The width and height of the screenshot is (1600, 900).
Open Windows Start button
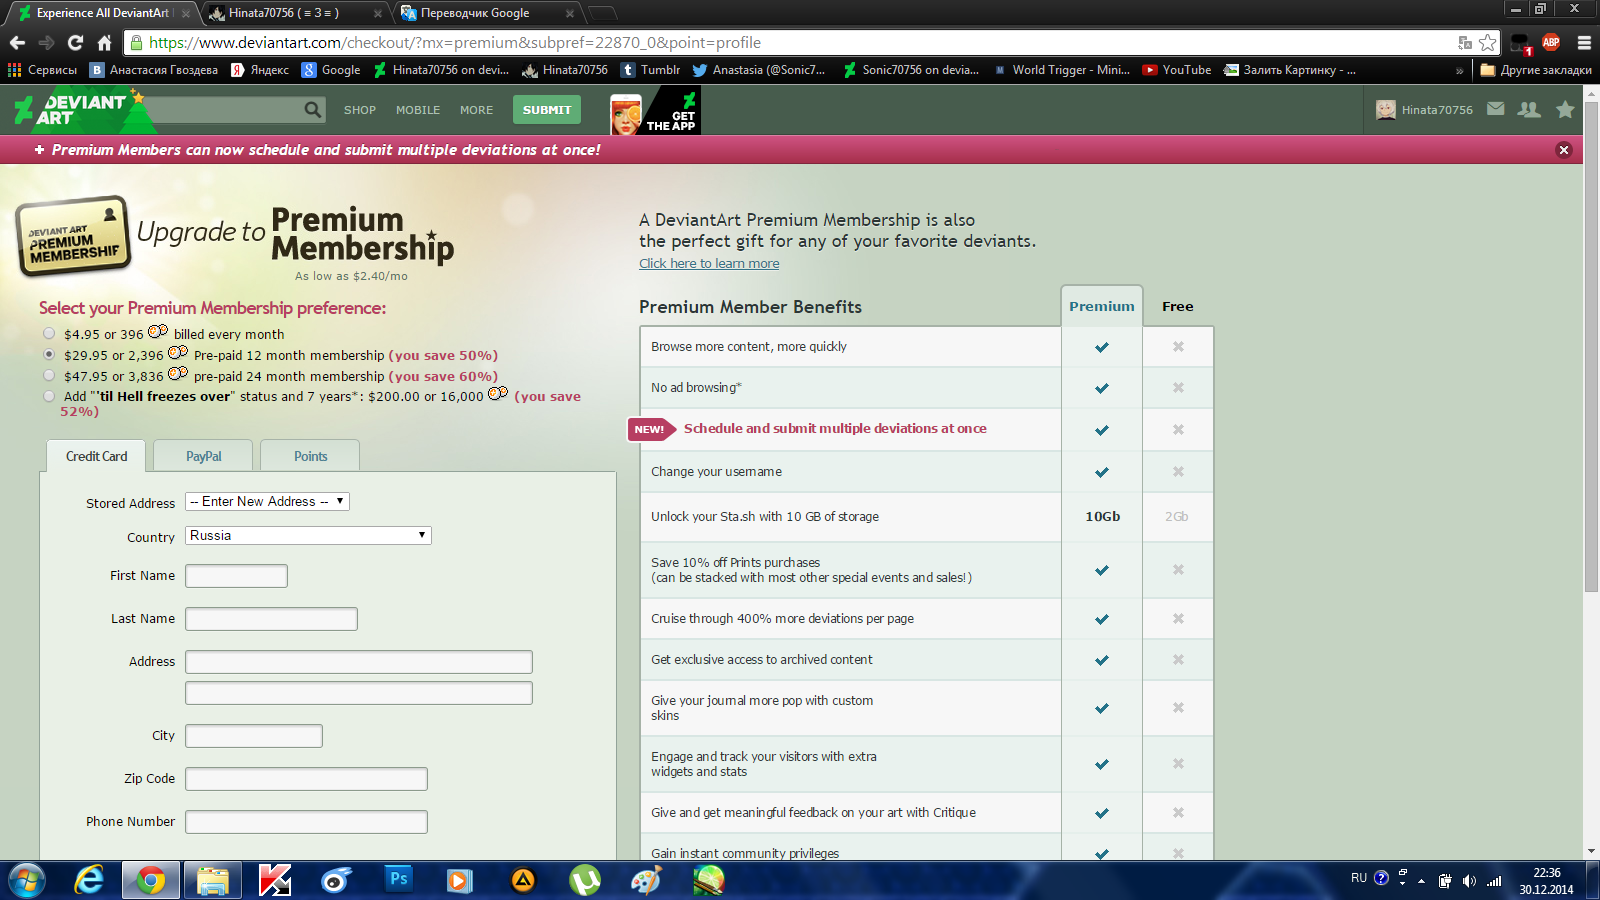click(x=27, y=880)
